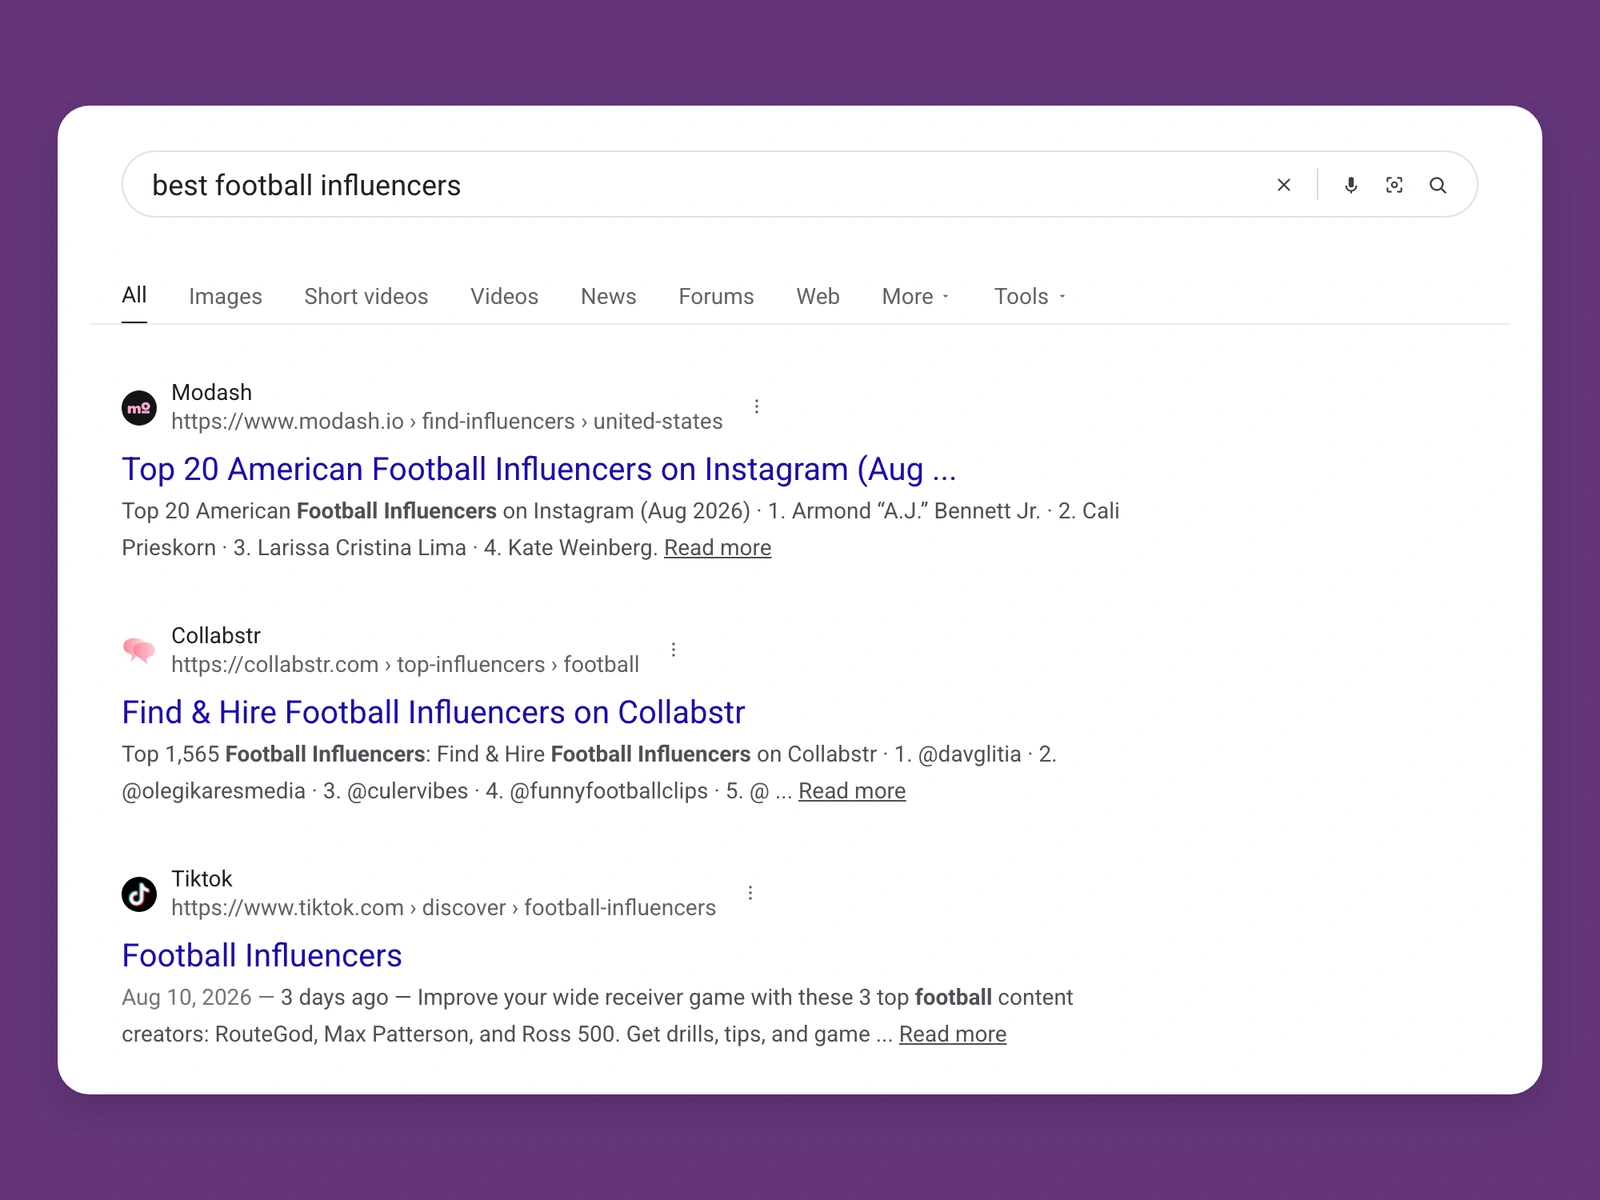Open the Football Influencers TikTok result

(262, 955)
